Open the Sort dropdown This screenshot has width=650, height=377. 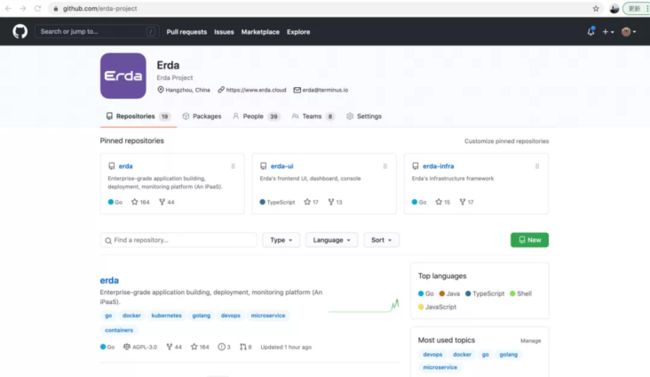click(381, 240)
